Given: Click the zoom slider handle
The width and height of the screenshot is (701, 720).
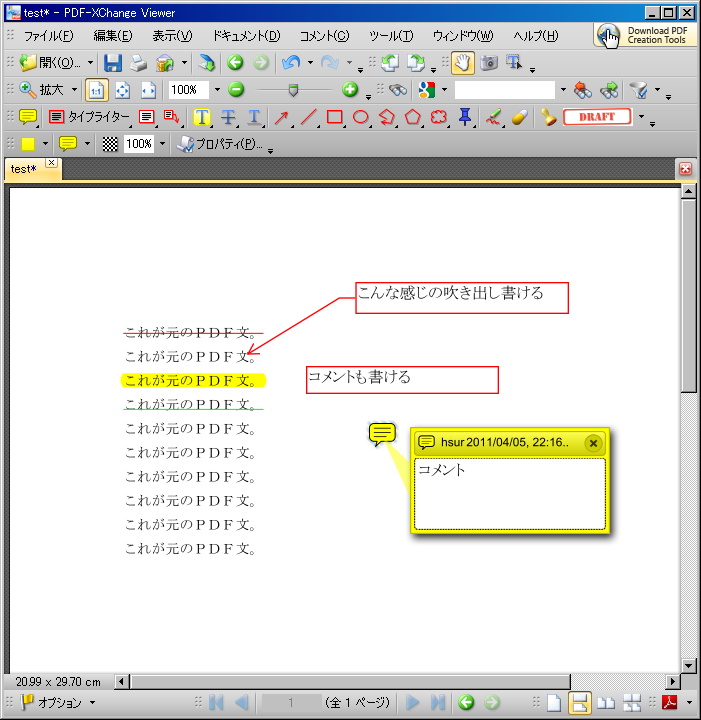Looking at the screenshot, I should tap(292, 90).
